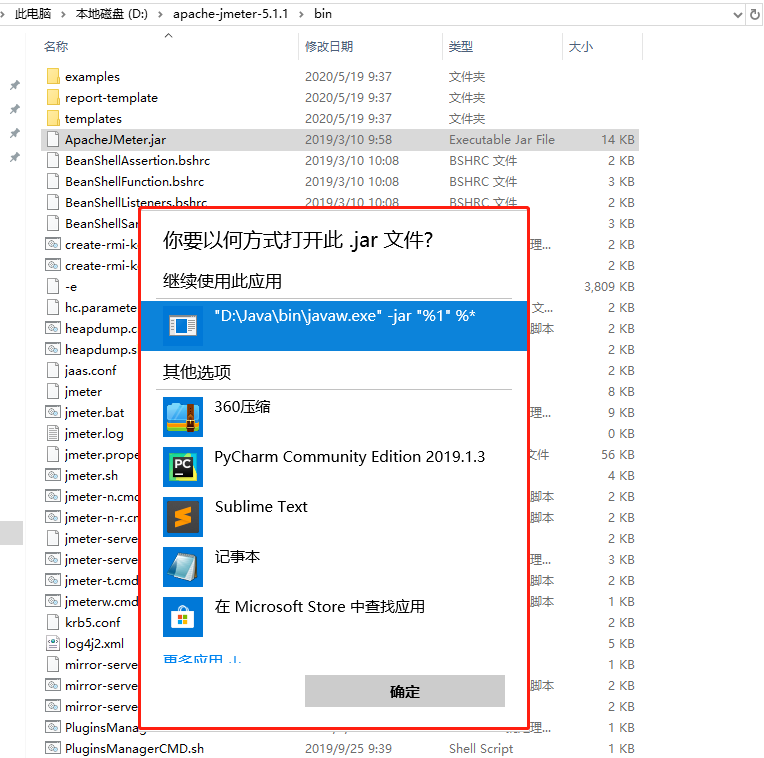Click the templates folder icon
This screenshot has height=758, width=764.
[x=54, y=118]
